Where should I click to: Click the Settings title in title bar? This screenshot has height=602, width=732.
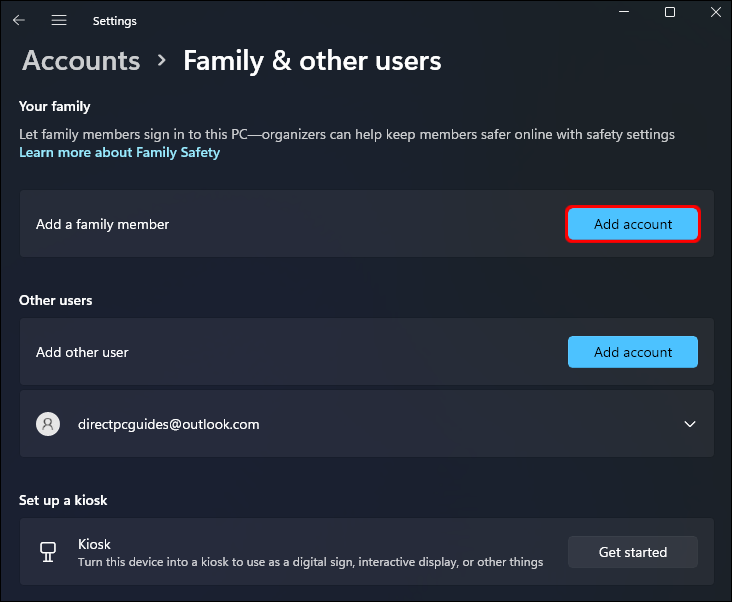[x=114, y=20]
